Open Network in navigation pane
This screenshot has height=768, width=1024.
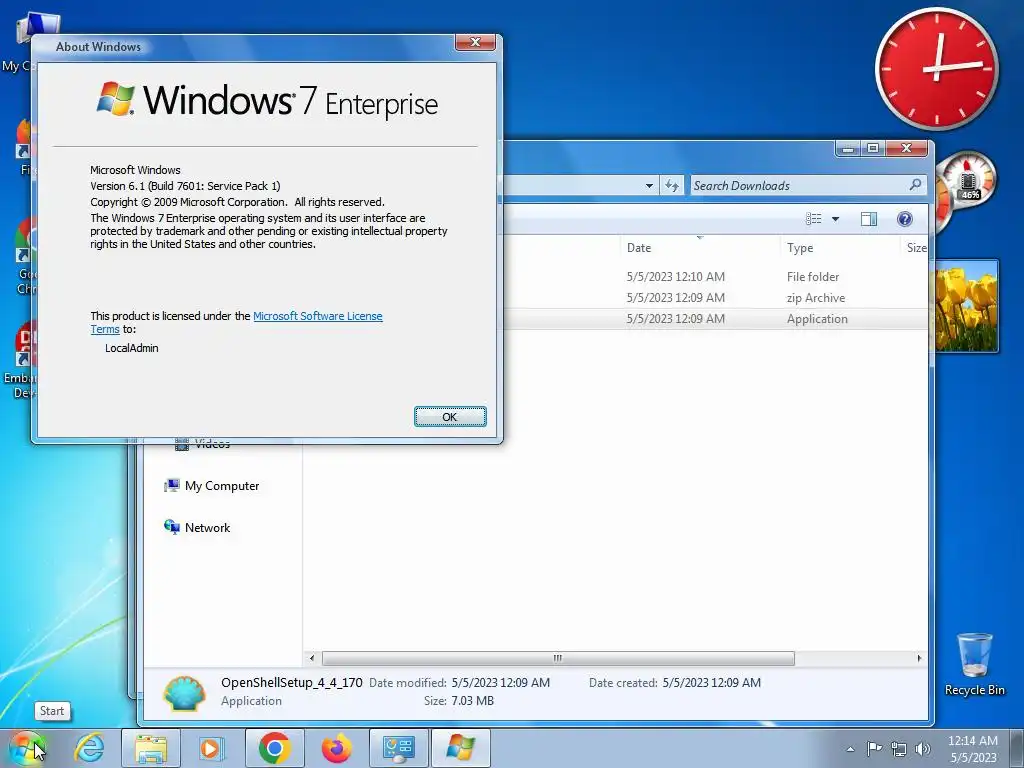coord(197,528)
